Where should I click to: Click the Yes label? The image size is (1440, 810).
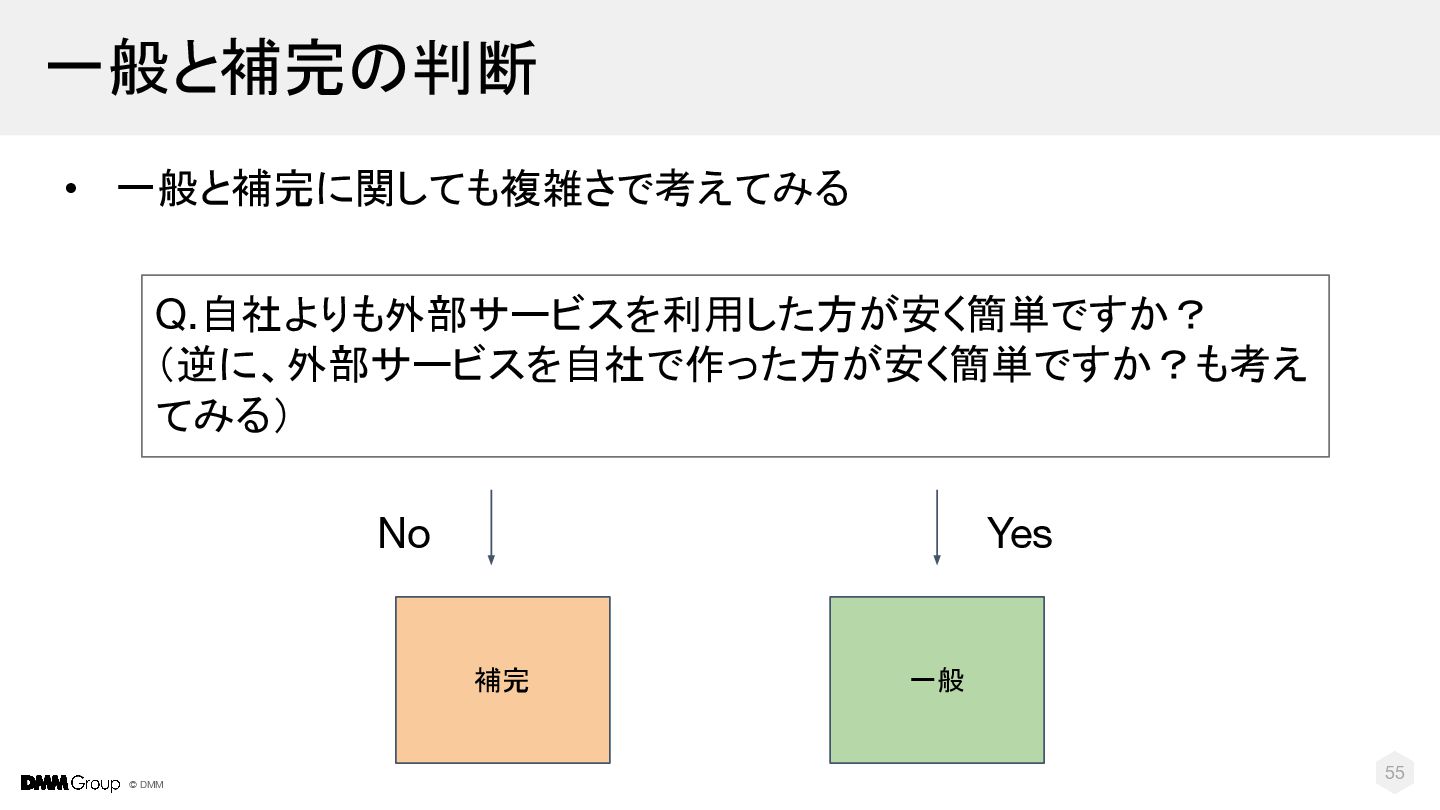tap(1019, 534)
